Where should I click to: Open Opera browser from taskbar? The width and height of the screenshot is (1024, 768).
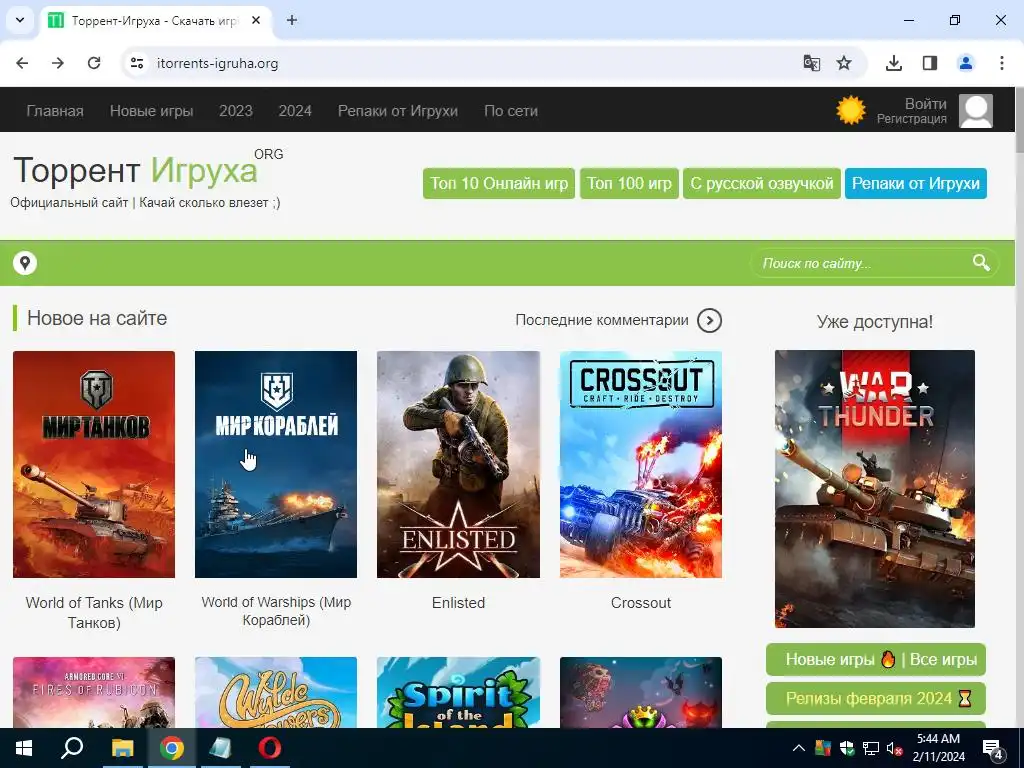(270, 748)
